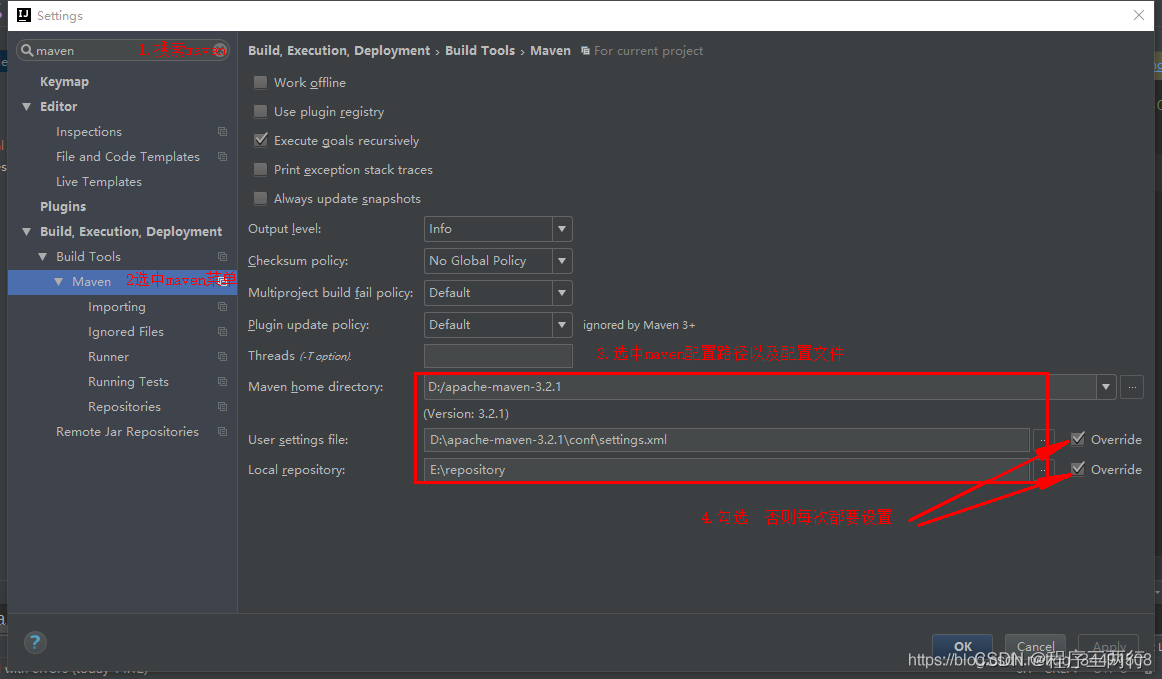
Task: Toggle Override for User settings file
Action: (1078, 439)
